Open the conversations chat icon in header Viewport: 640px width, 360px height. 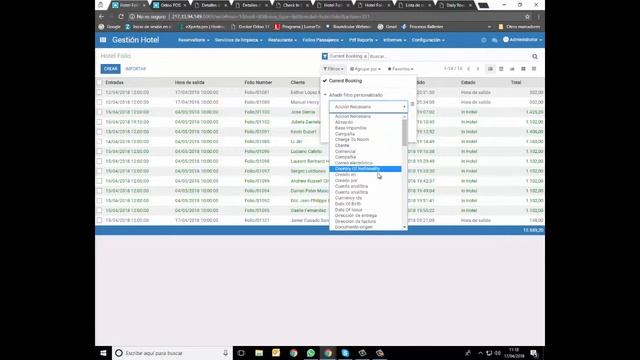(x=494, y=40)
